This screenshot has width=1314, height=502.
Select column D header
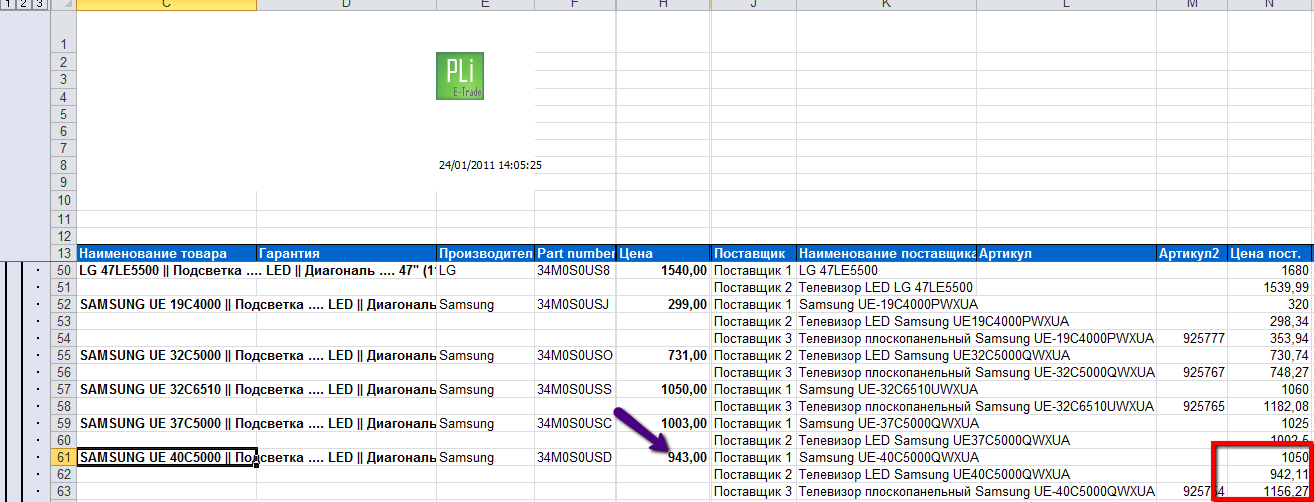[346, 5]
